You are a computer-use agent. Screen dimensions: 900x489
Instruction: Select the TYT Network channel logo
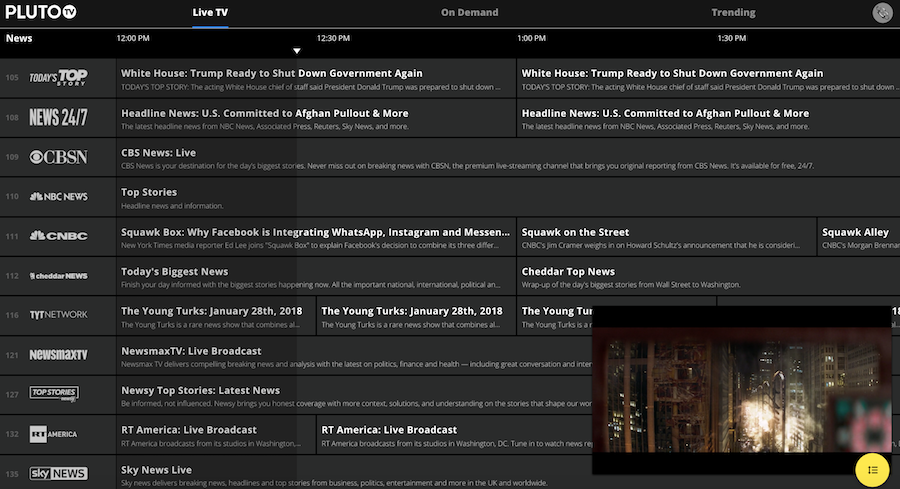click(58, 315)
